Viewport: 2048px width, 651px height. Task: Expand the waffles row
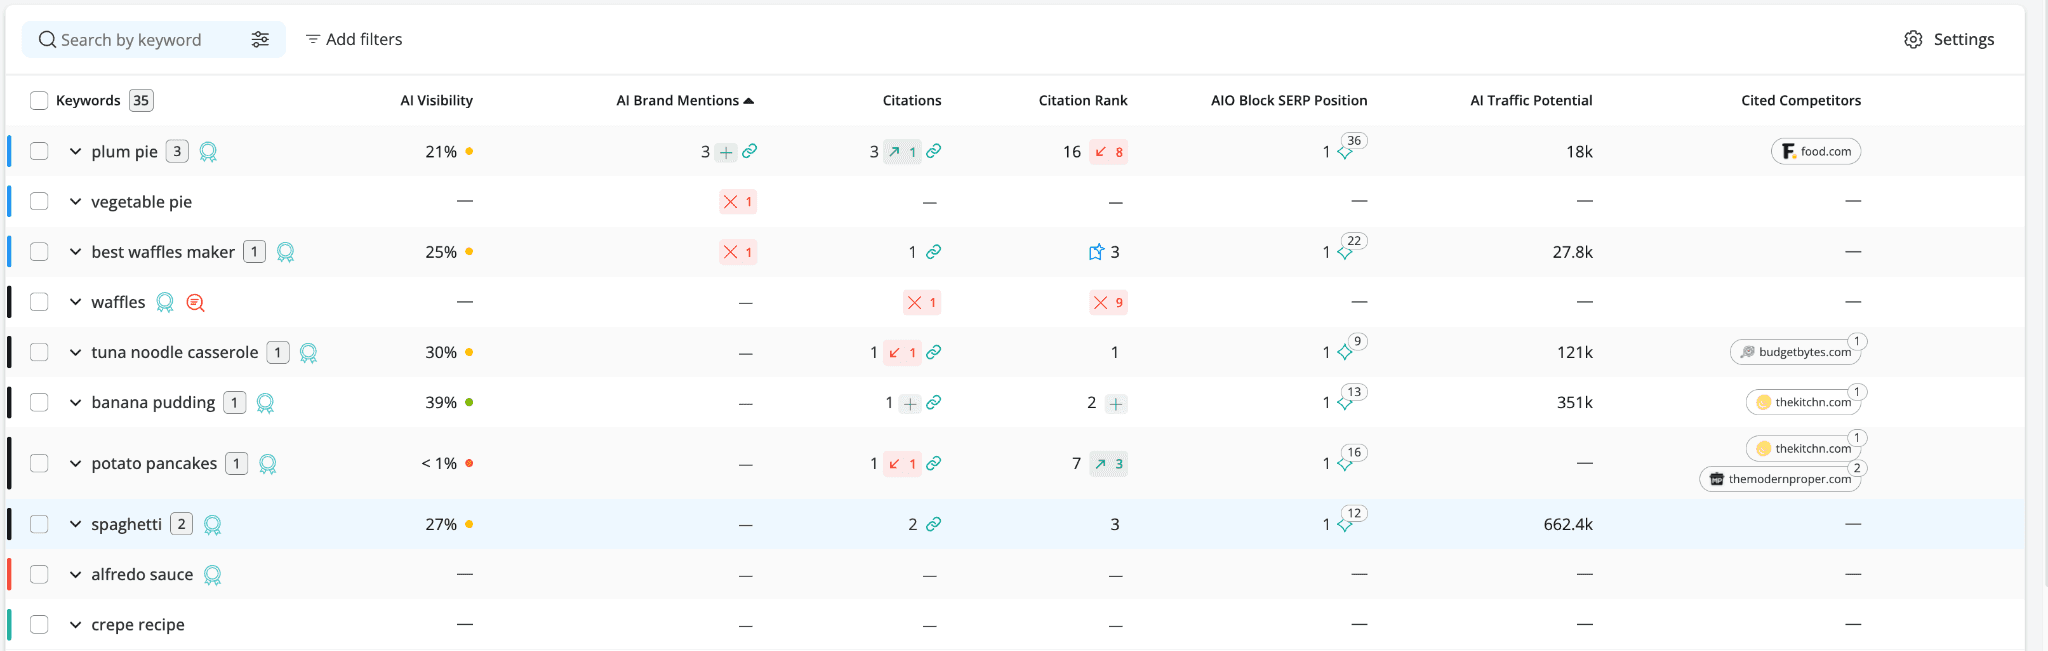click(75, 301)
